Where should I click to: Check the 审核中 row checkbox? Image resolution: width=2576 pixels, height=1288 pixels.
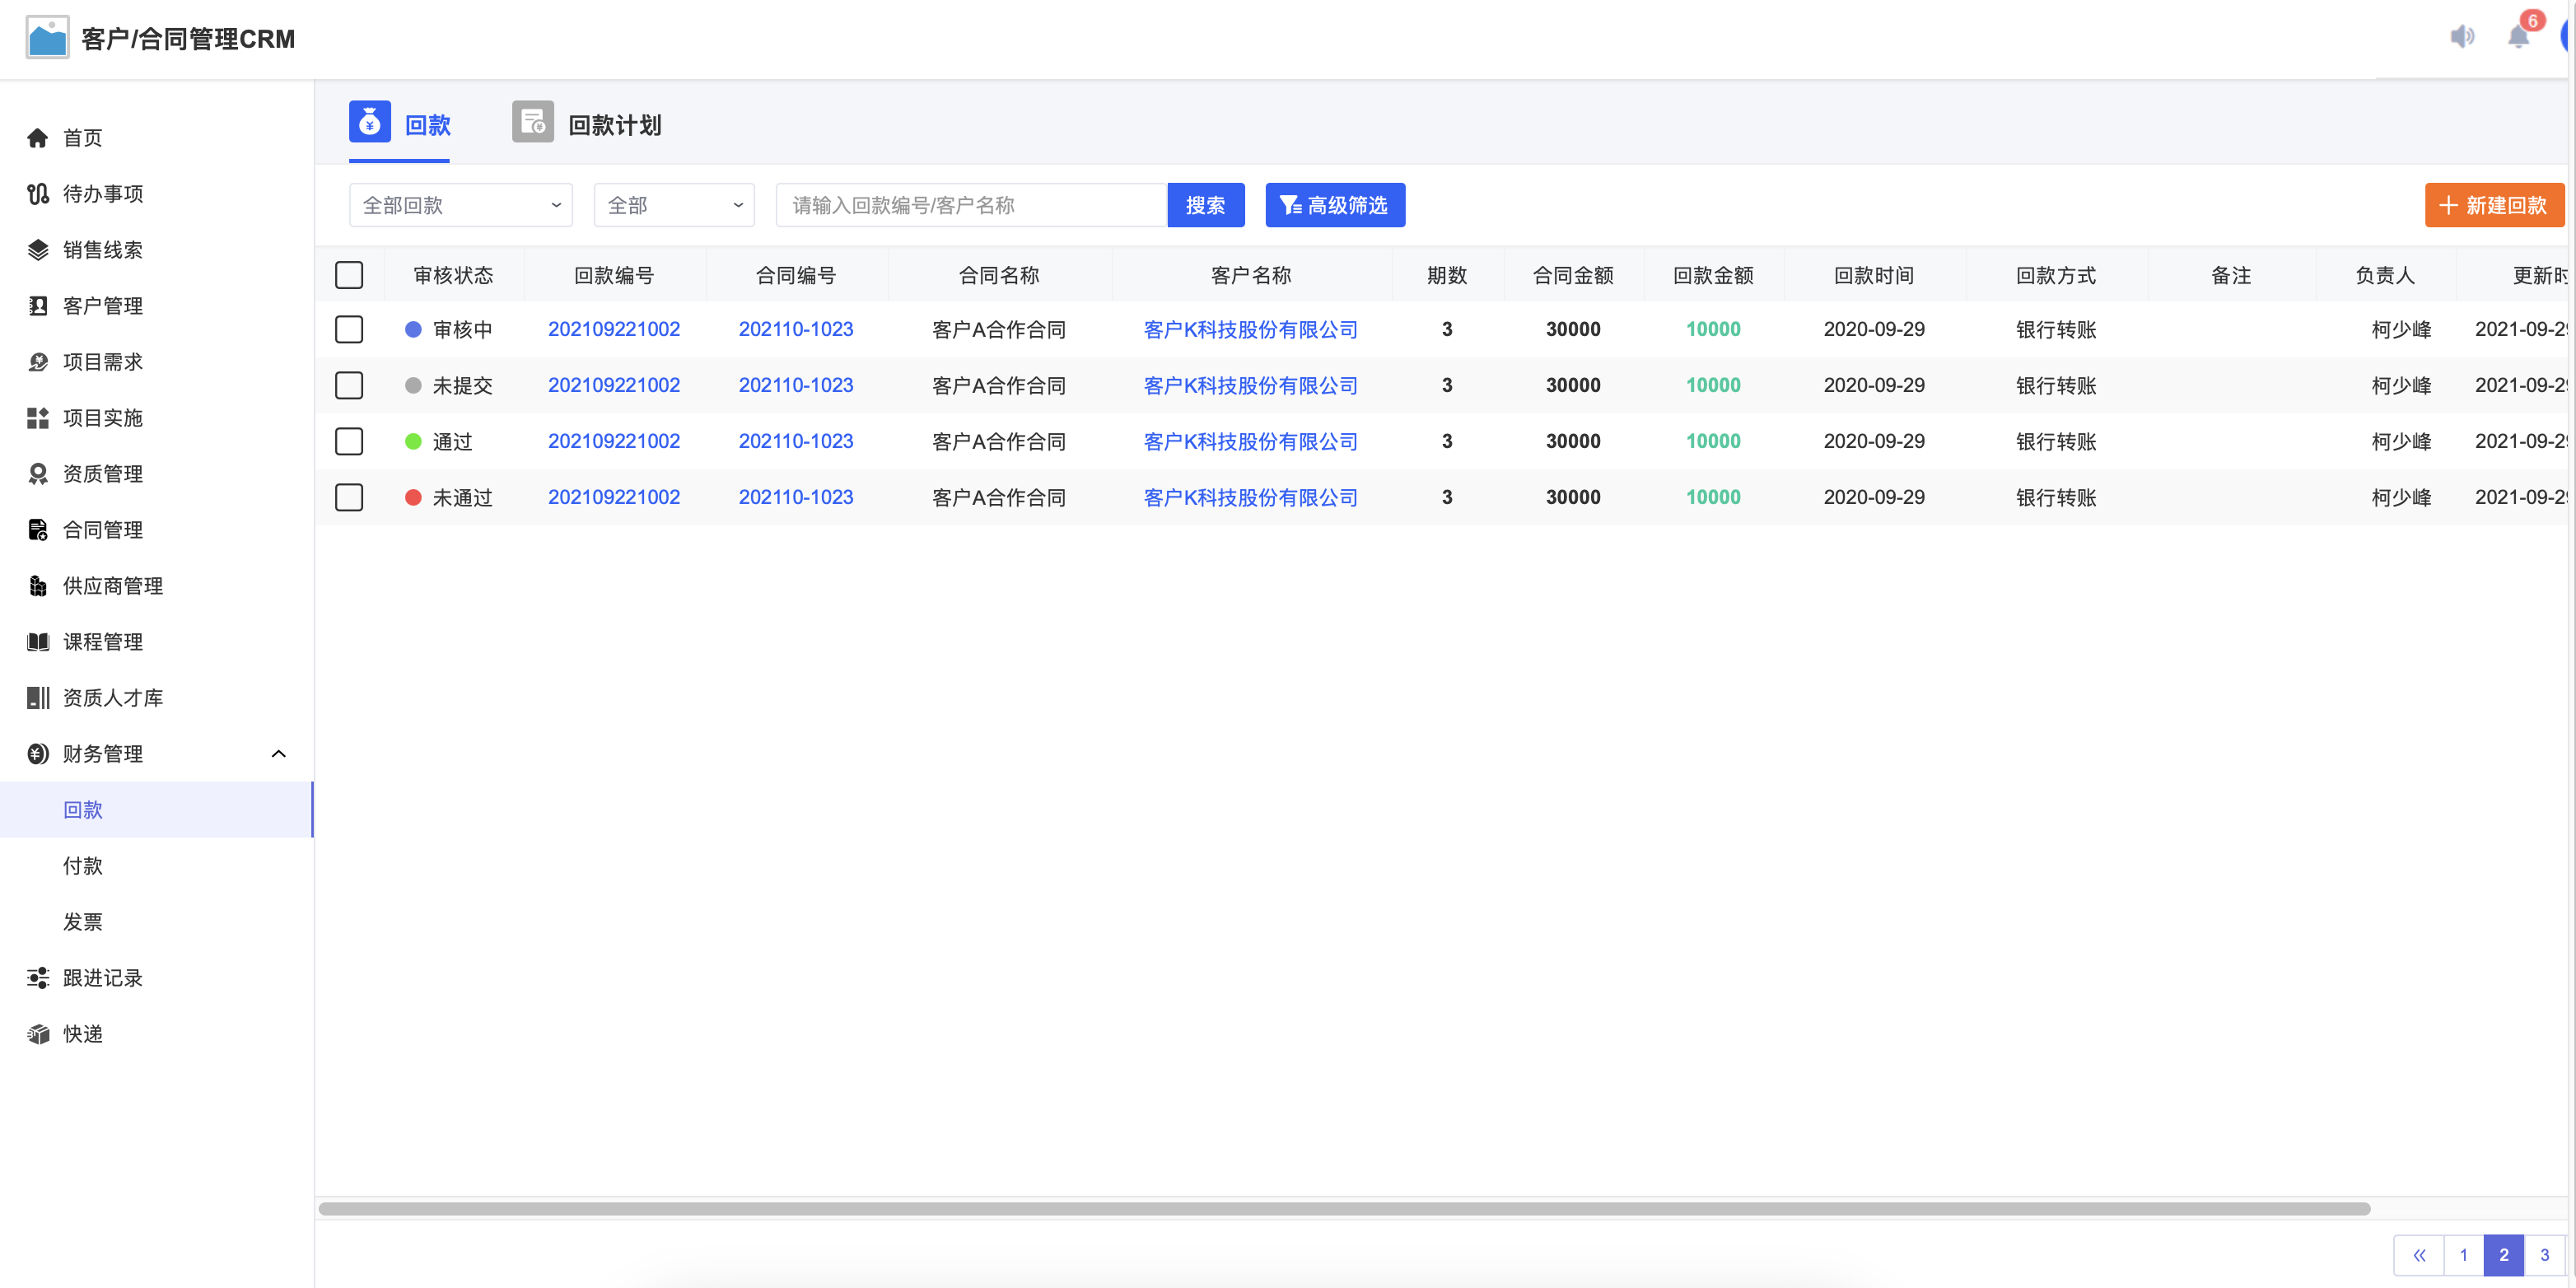pos(349,329)
